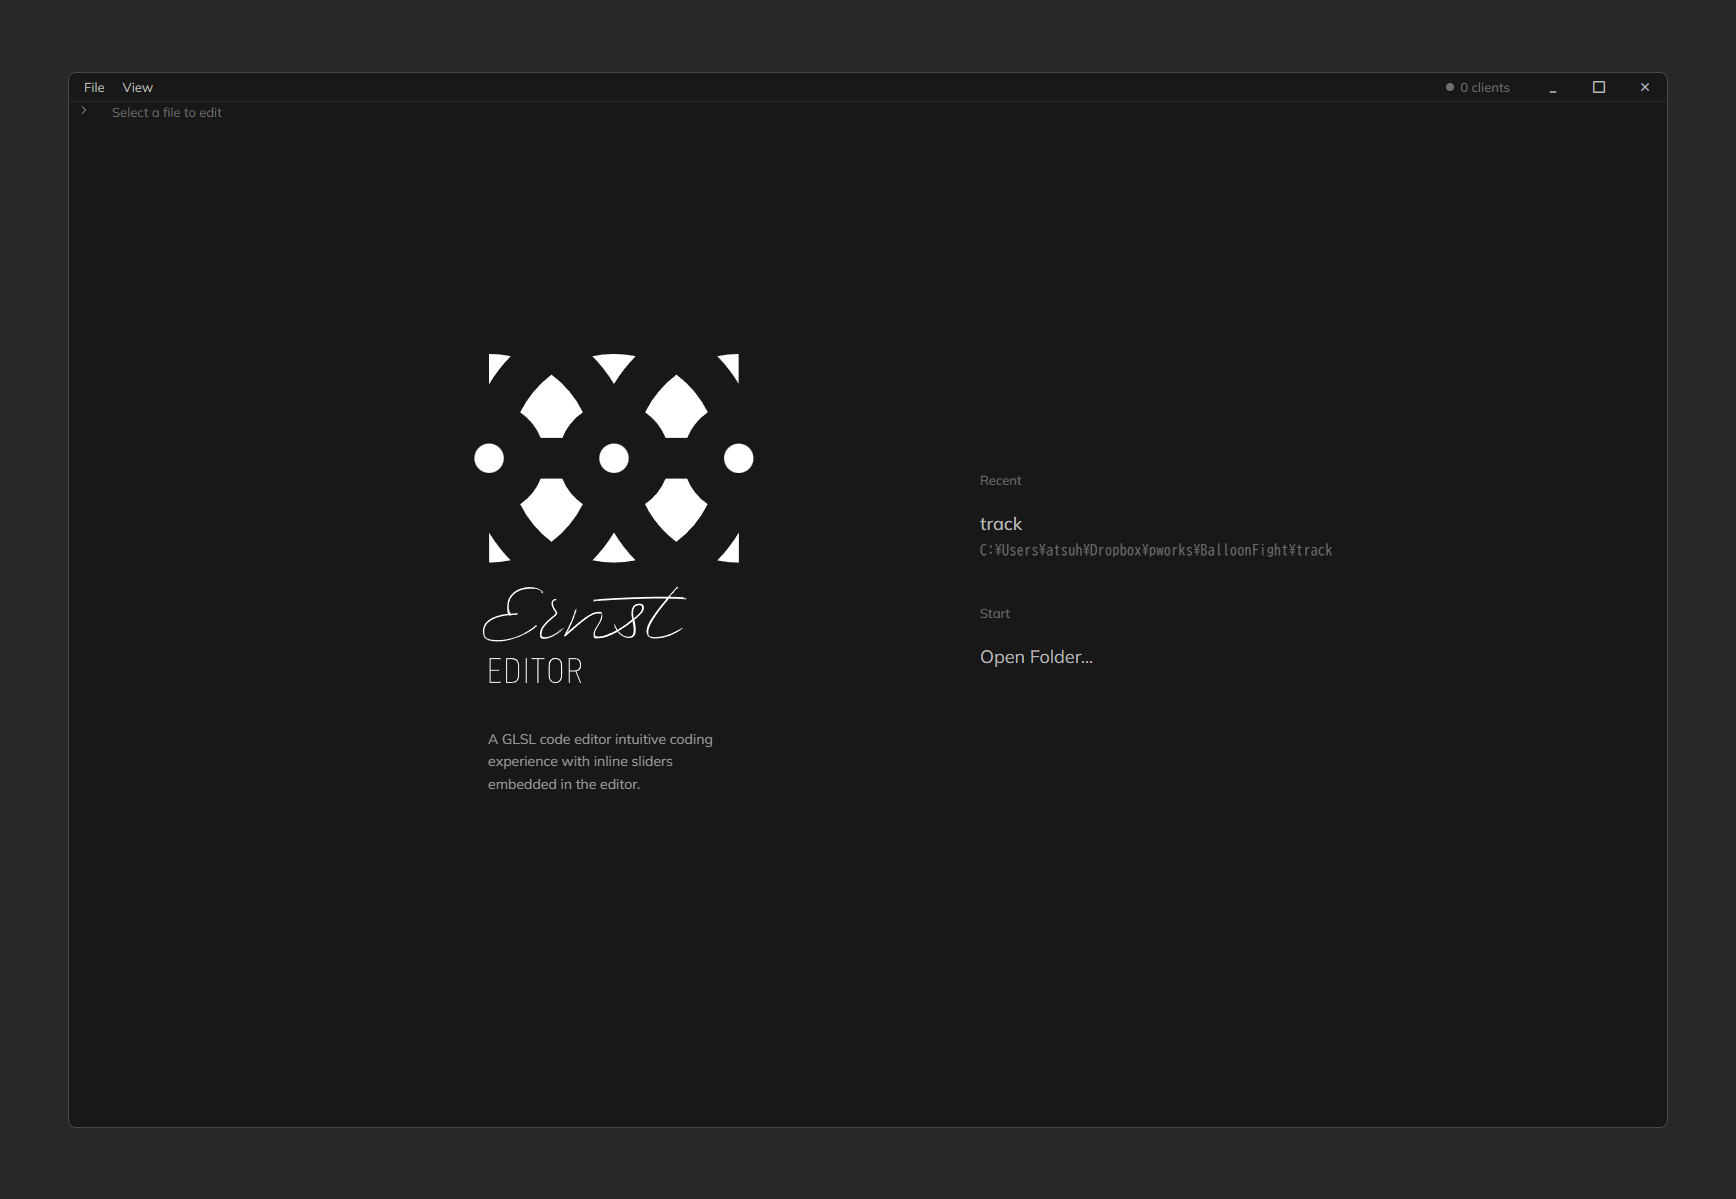
Task: Click the GLSL code editor description text
Action: [600, 762]
